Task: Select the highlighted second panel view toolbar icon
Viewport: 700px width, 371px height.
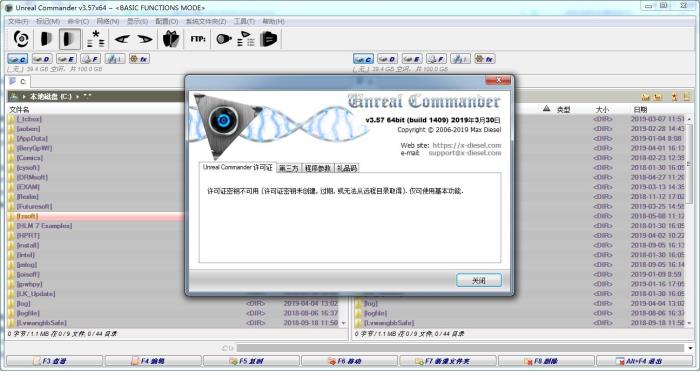Action: (x=70, y=39)
